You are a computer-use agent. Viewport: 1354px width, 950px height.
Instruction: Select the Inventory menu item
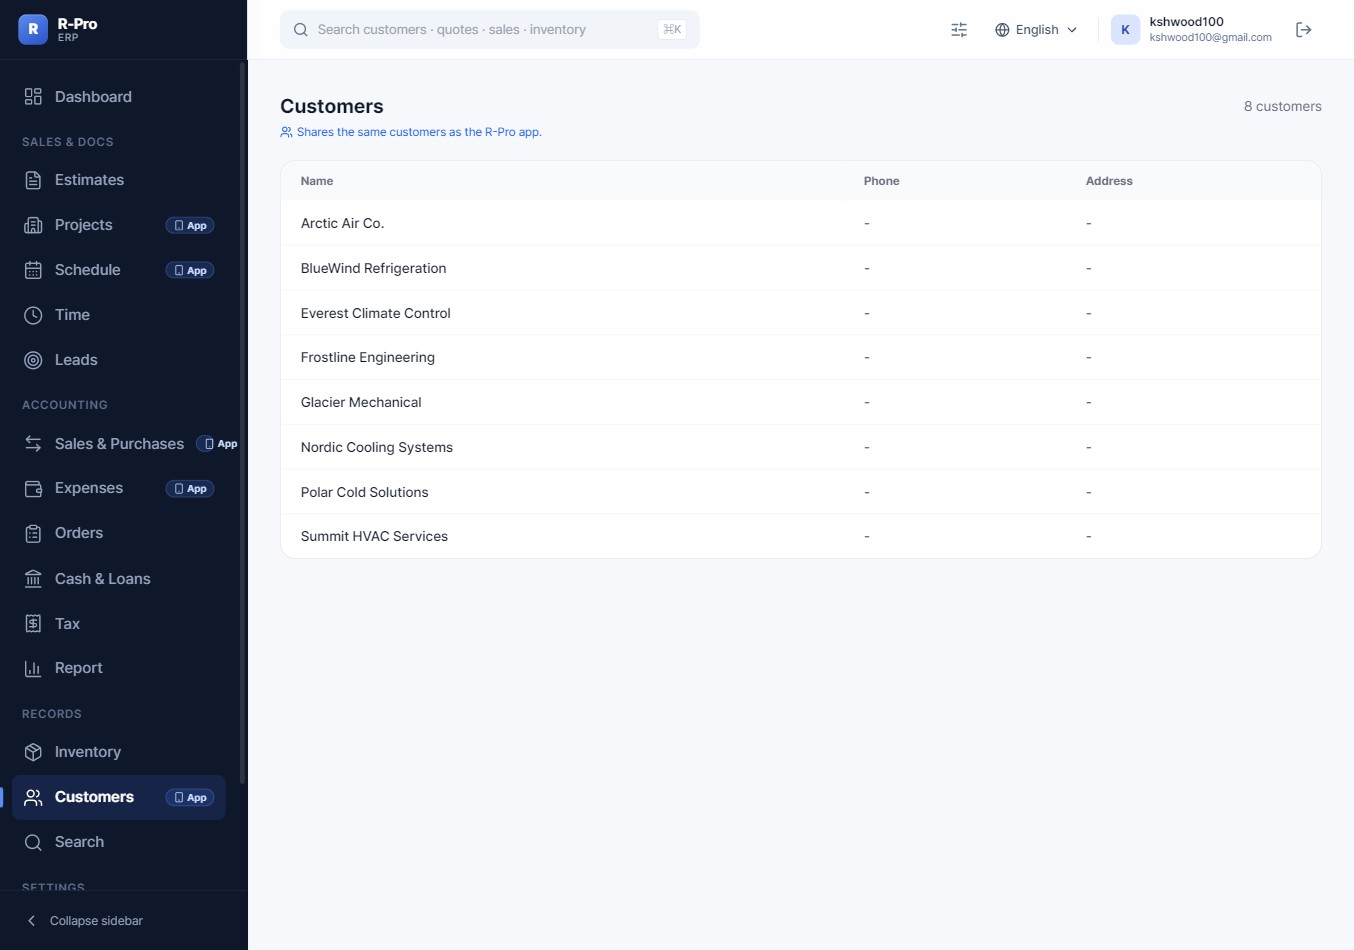click(x=119, y=752)
